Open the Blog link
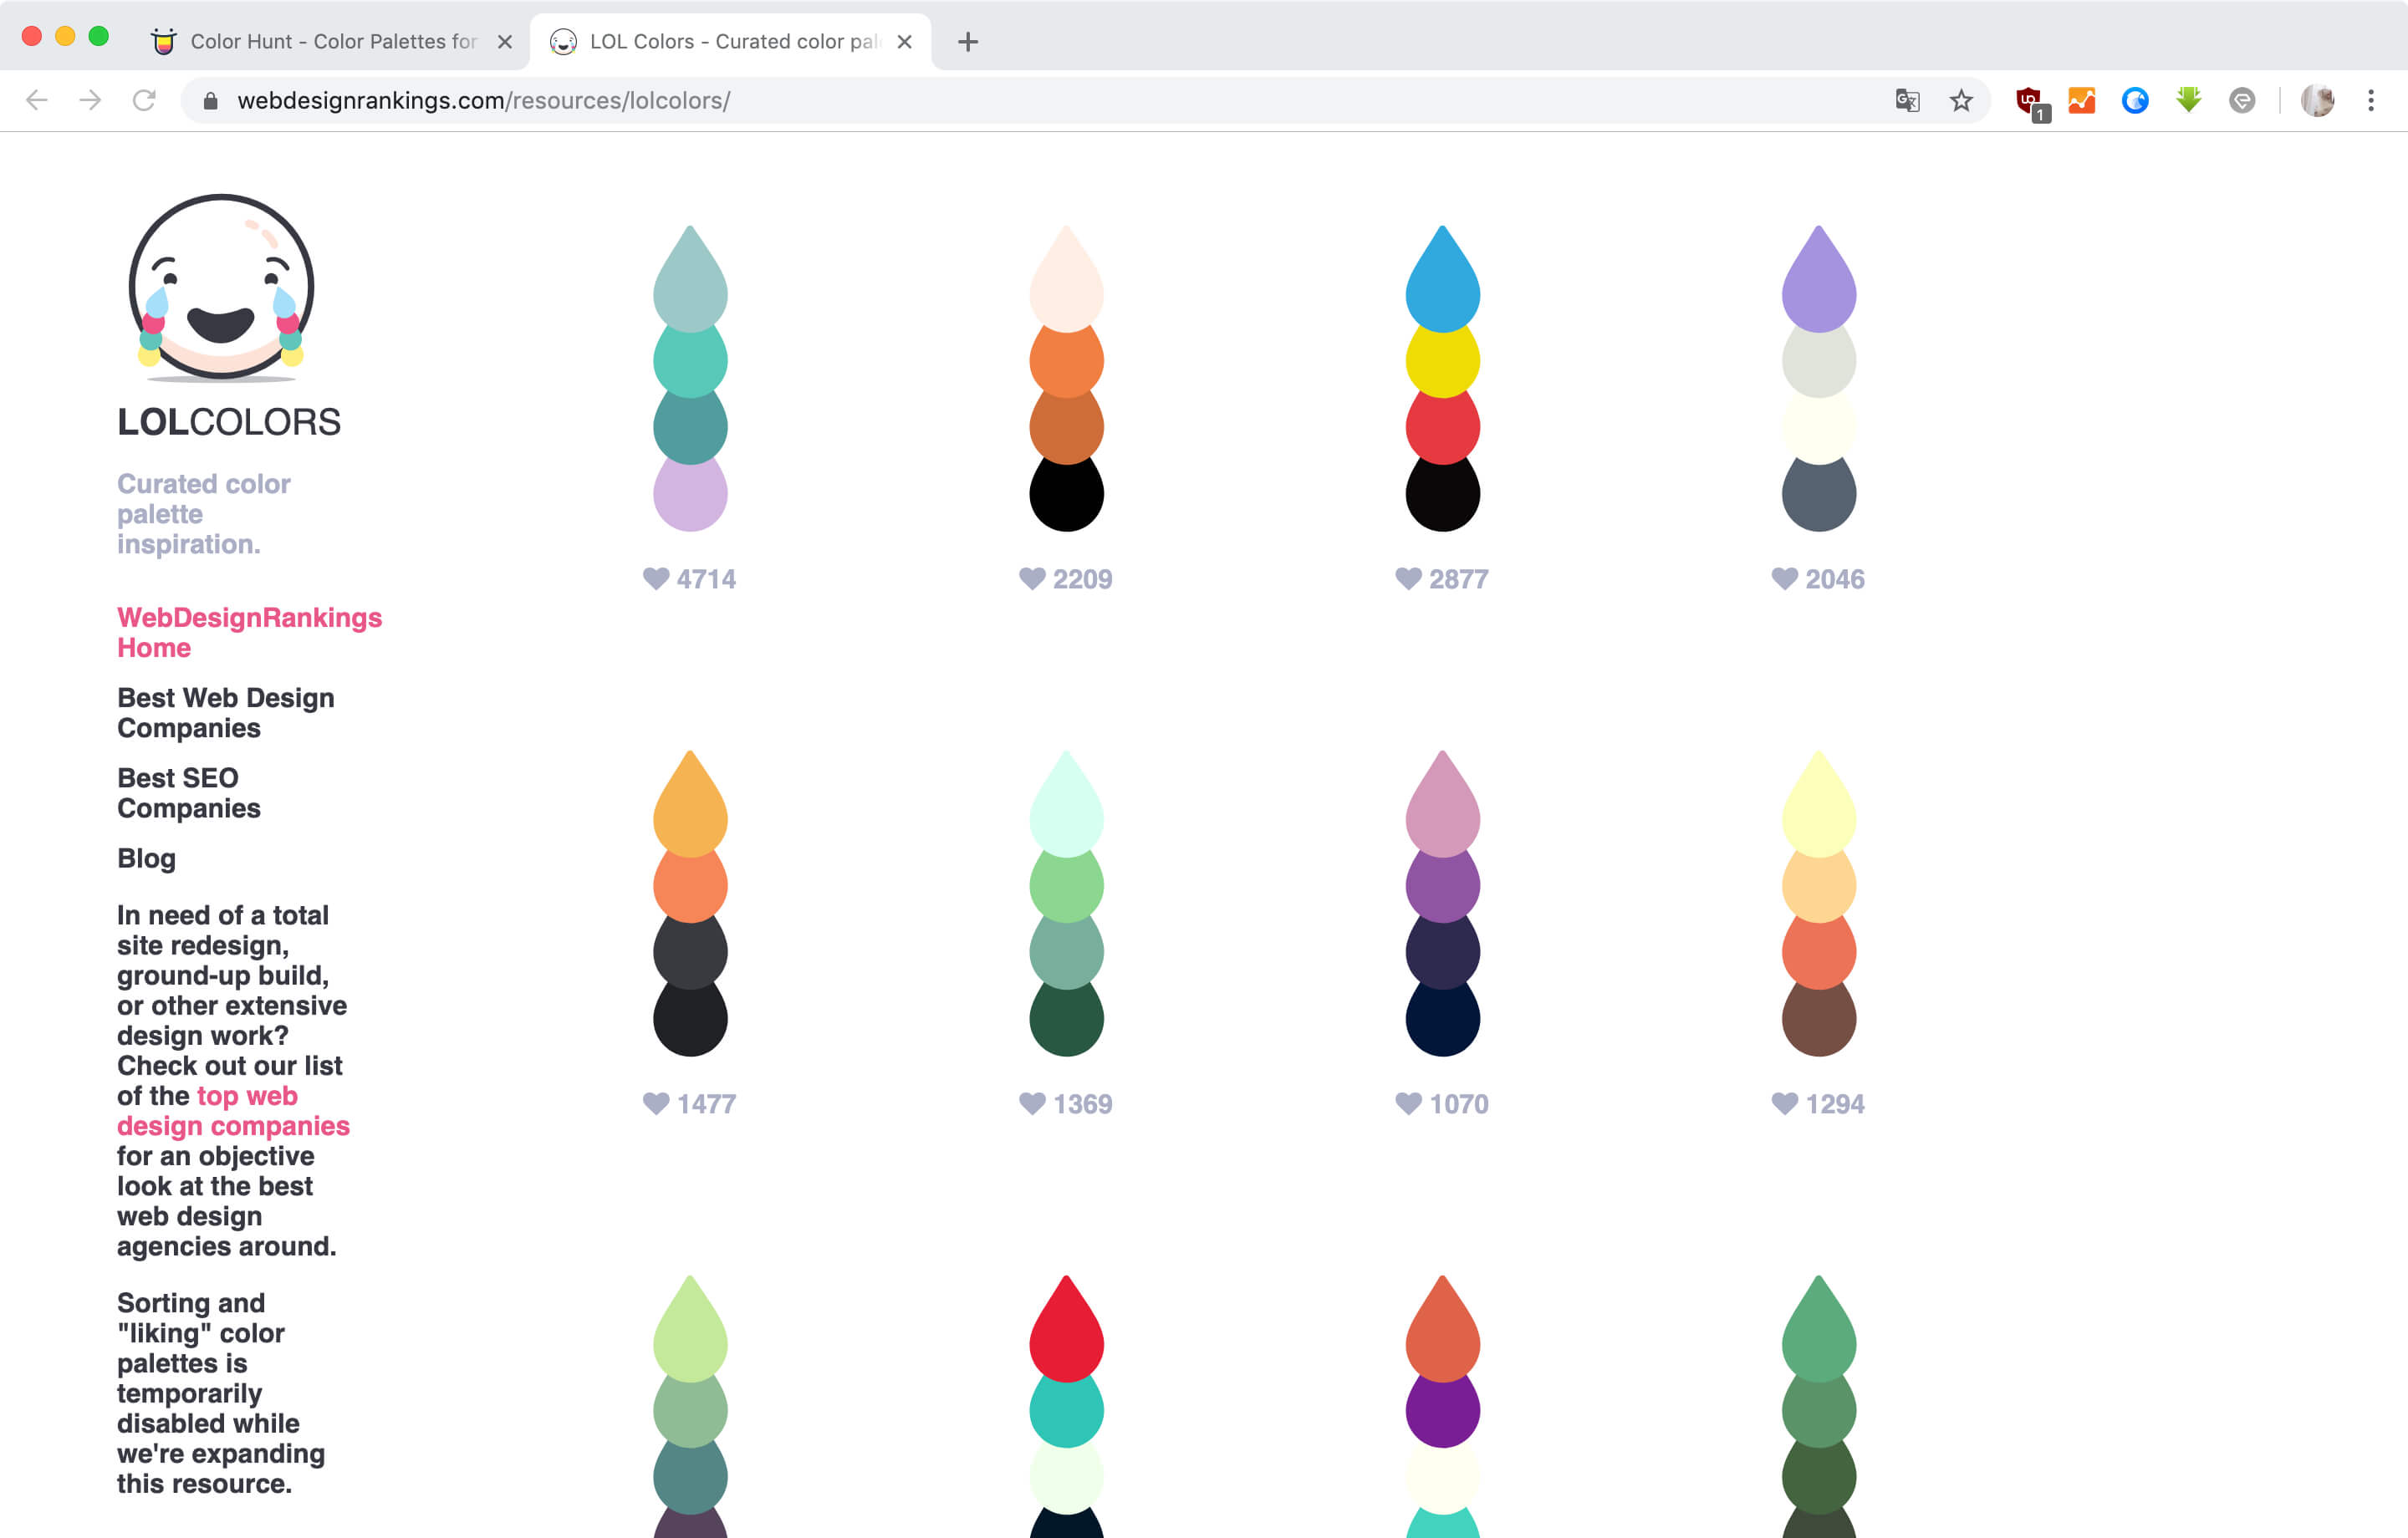This screenshot has height=1538, width=2408. 146,859
